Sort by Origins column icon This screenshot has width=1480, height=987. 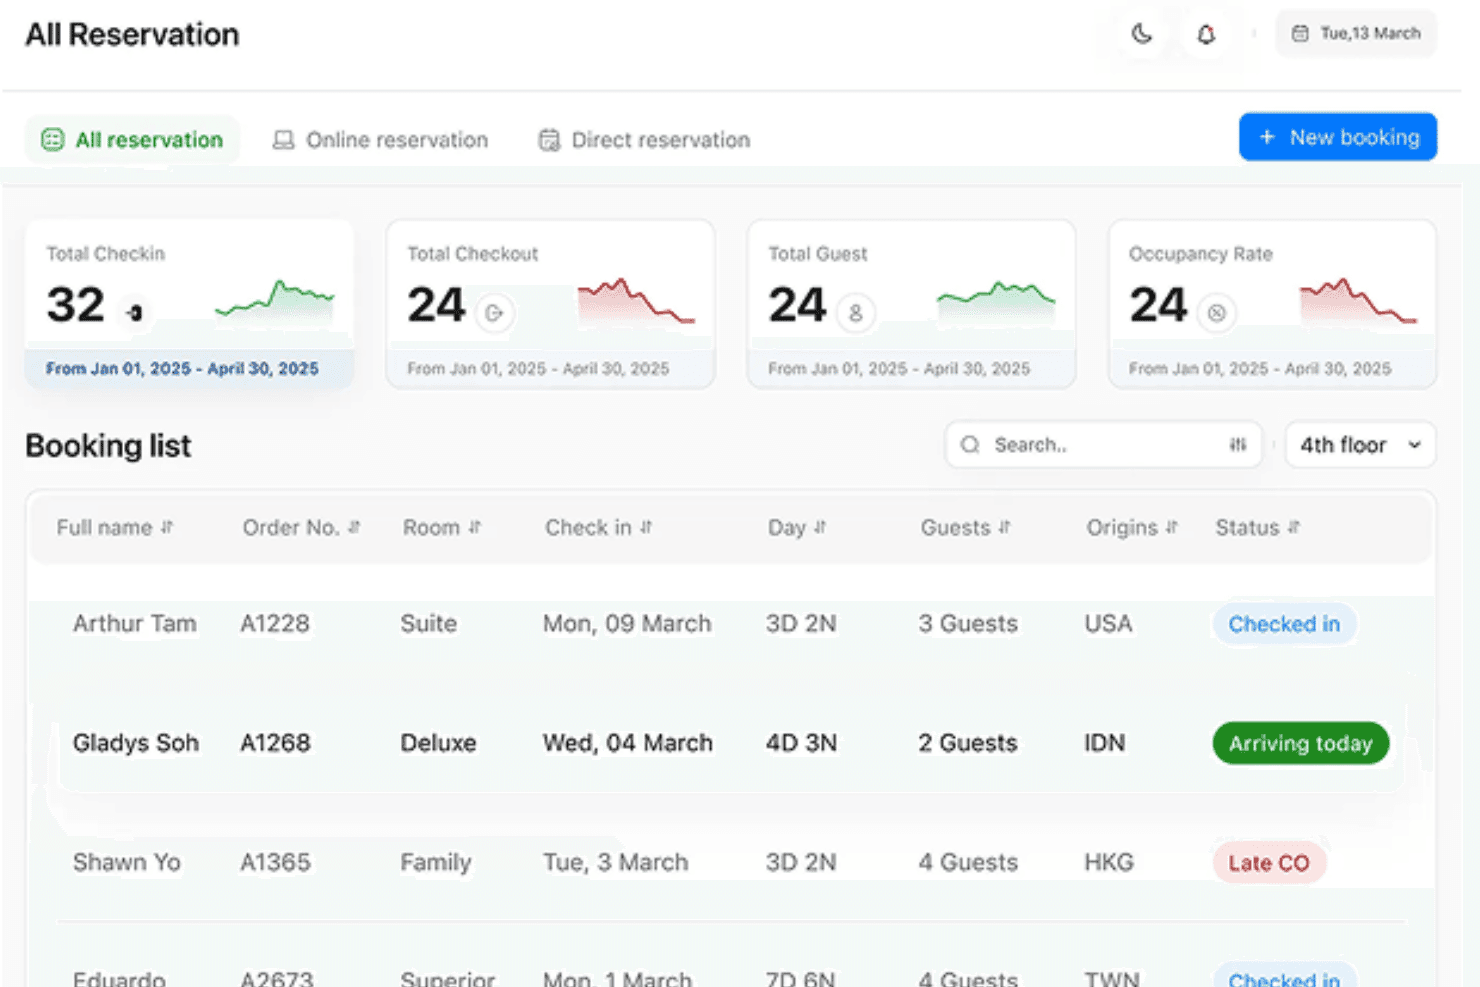(1172, 527)
